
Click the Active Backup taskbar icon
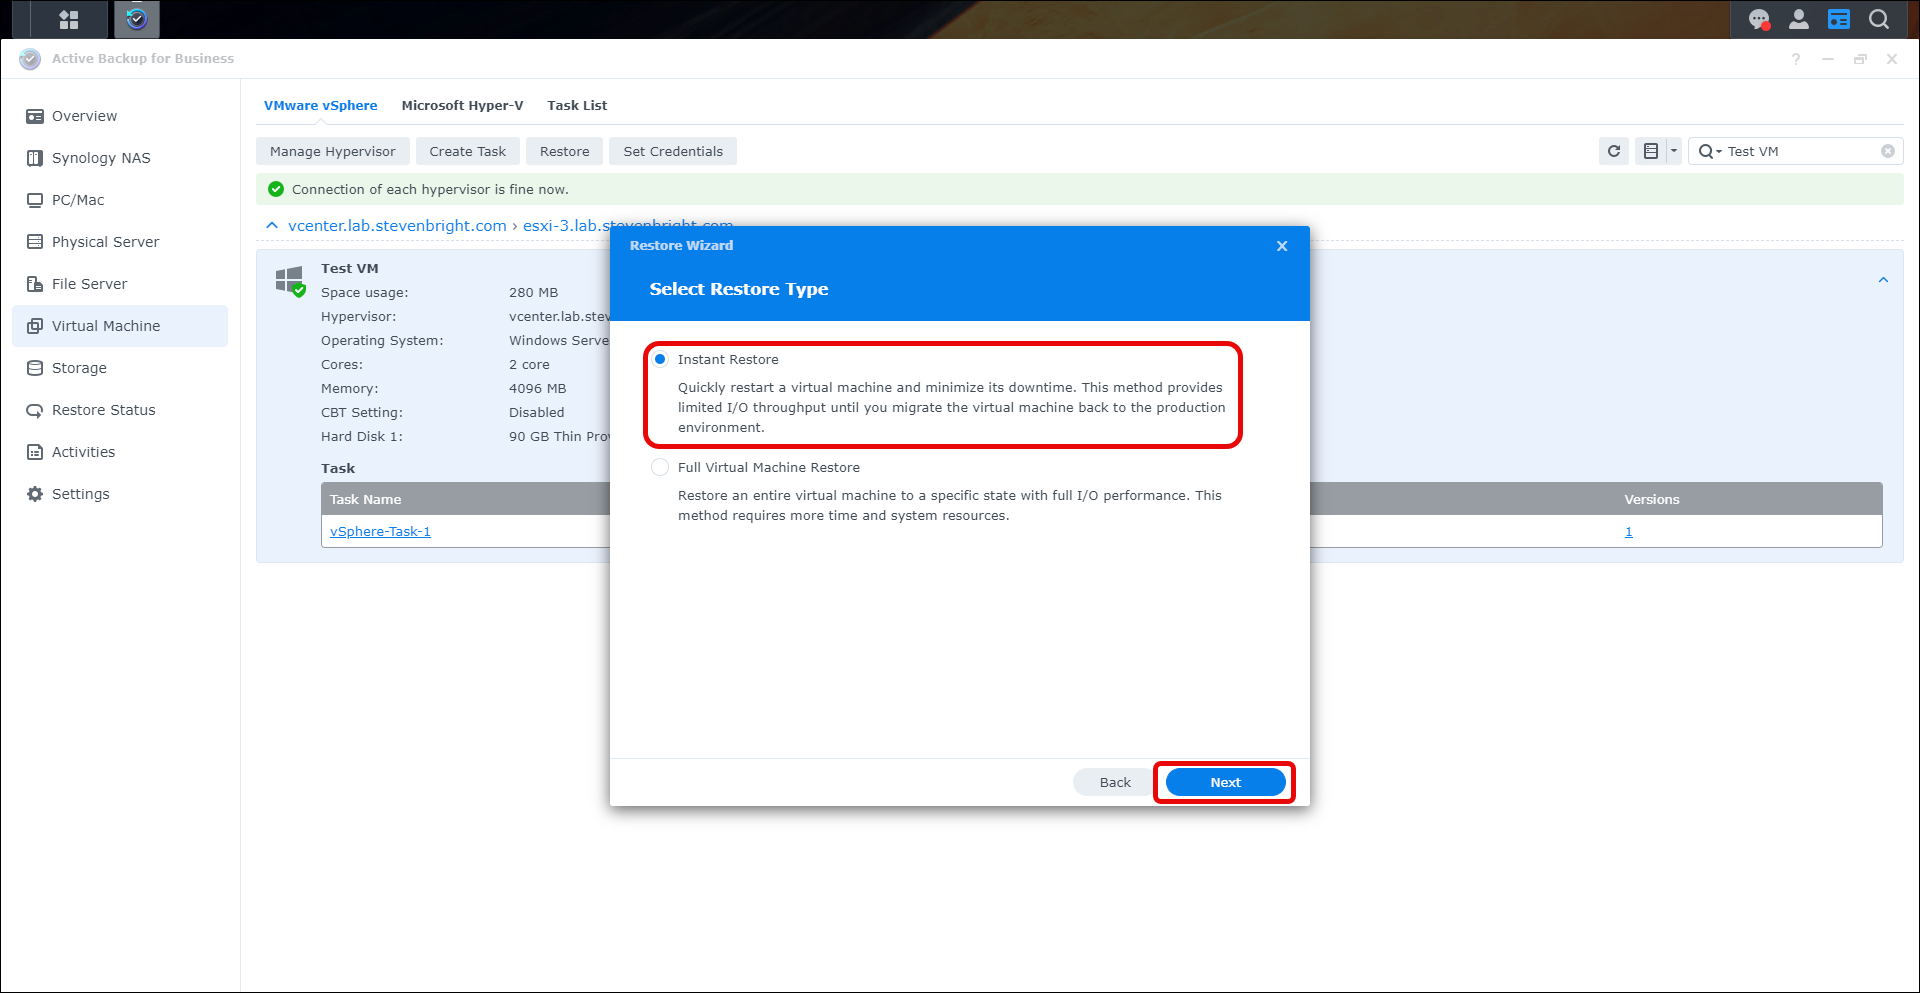coord(137,19)
